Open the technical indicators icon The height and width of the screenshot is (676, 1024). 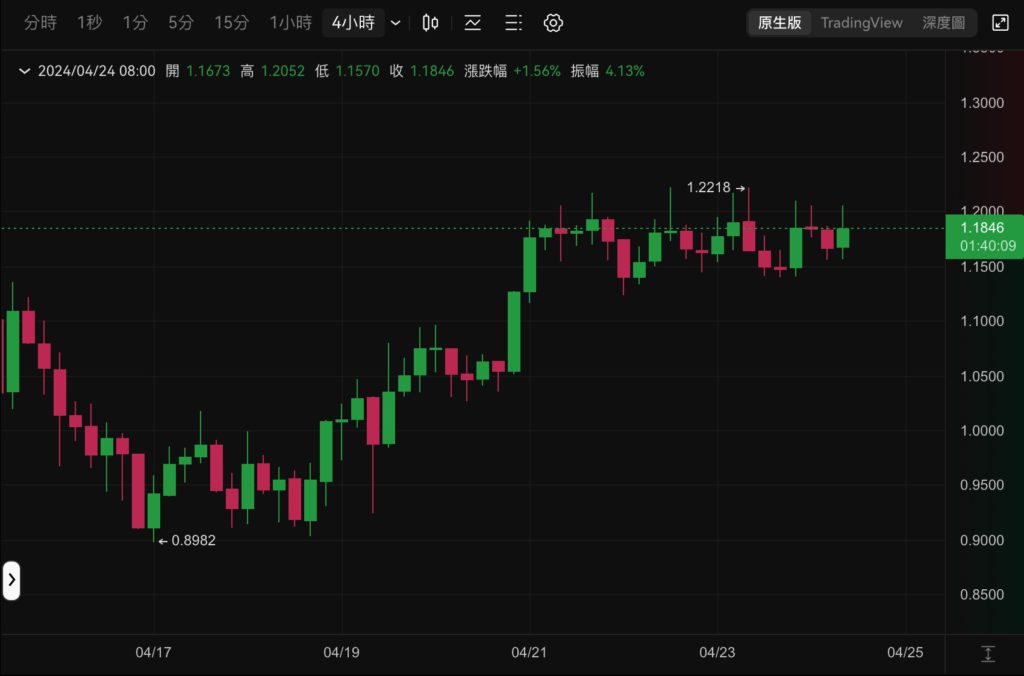pyautogui.click(x=472, y=23)
